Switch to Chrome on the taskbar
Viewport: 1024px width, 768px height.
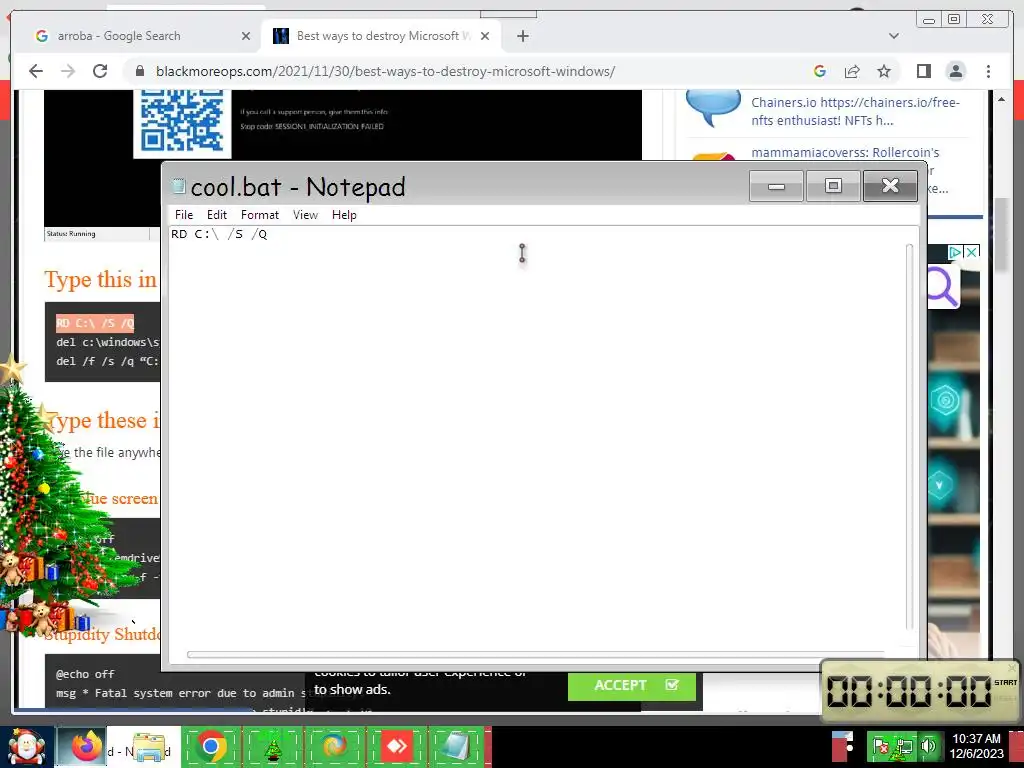(x=210, y=746)
